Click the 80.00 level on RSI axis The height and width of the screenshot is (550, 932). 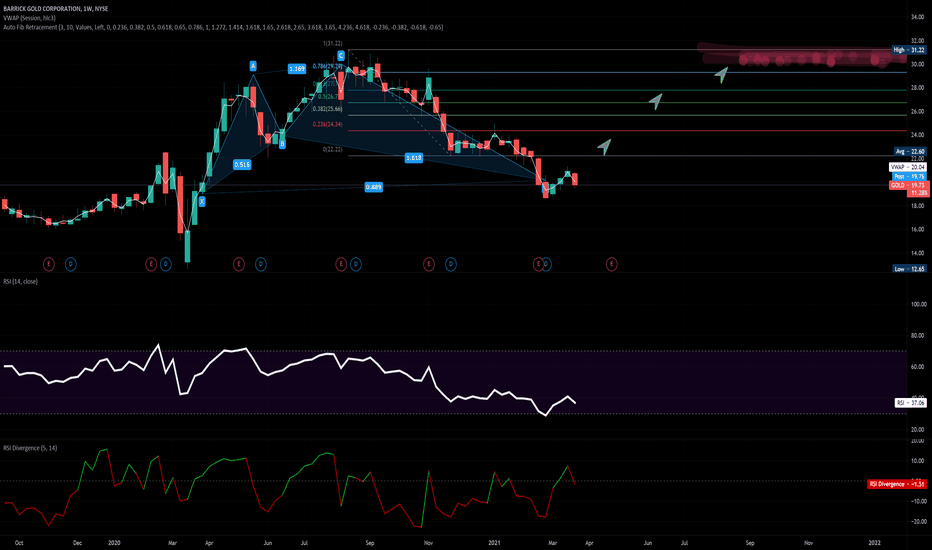(917, 335)
